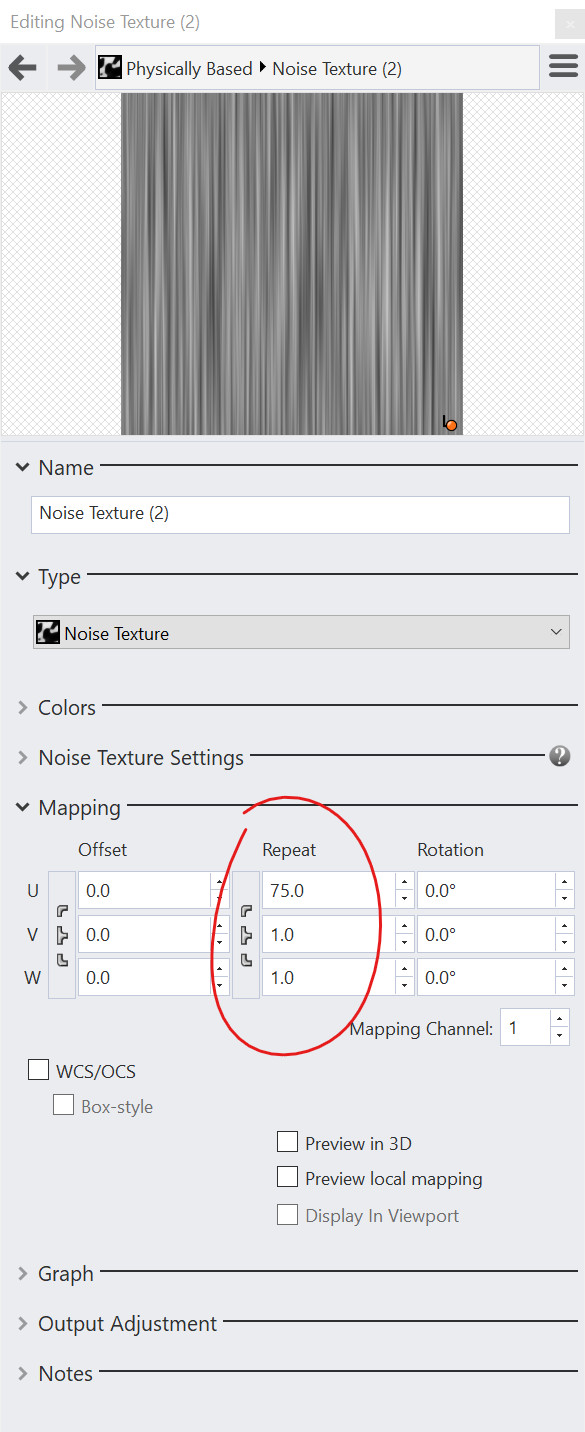Image resolution: width=585 pixels, height=1432 pixels.
Task: Click the orange mapping indicator on the texture preview
Action: click(450, 424)
